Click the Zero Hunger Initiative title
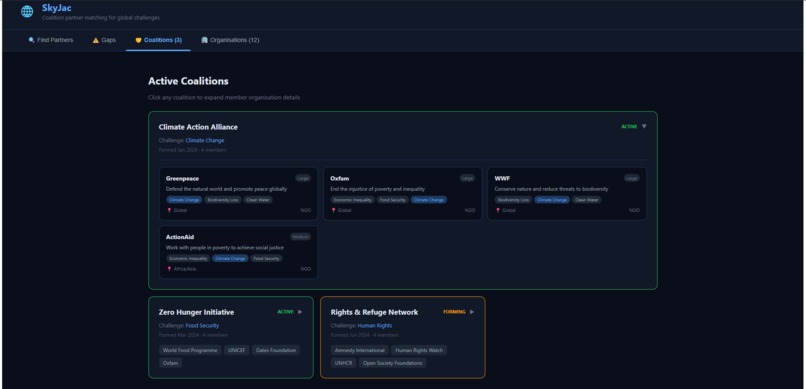The height and width of the screenshot is (389, 806). click(x=196, y=312)
